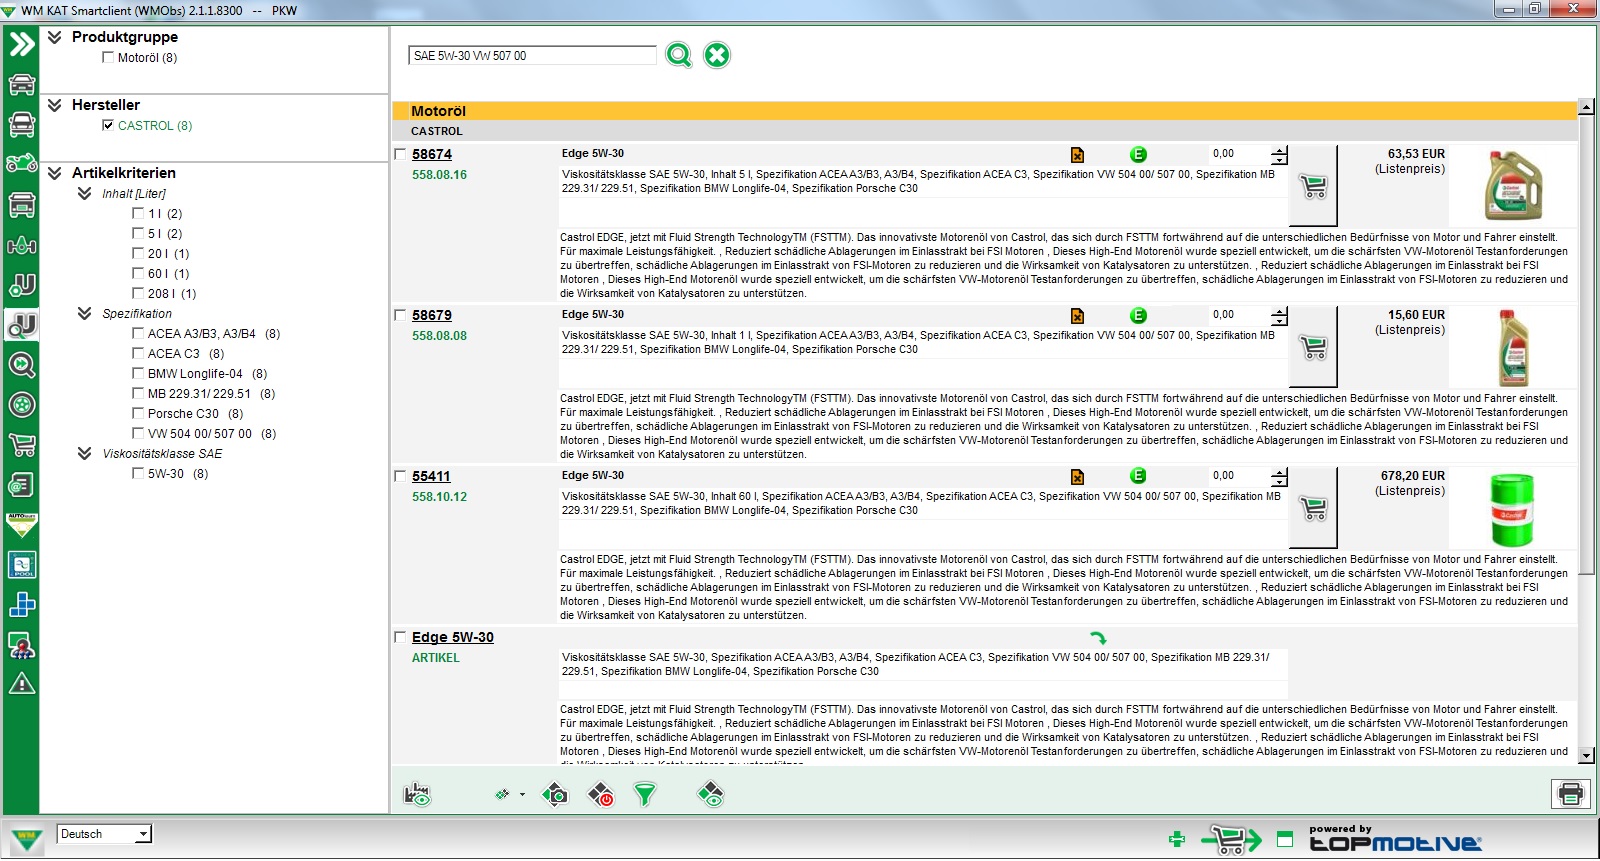The image size is (1600, 861).
Task: Open the warning triangle icon in sidebar
Action: coord(22,684)
